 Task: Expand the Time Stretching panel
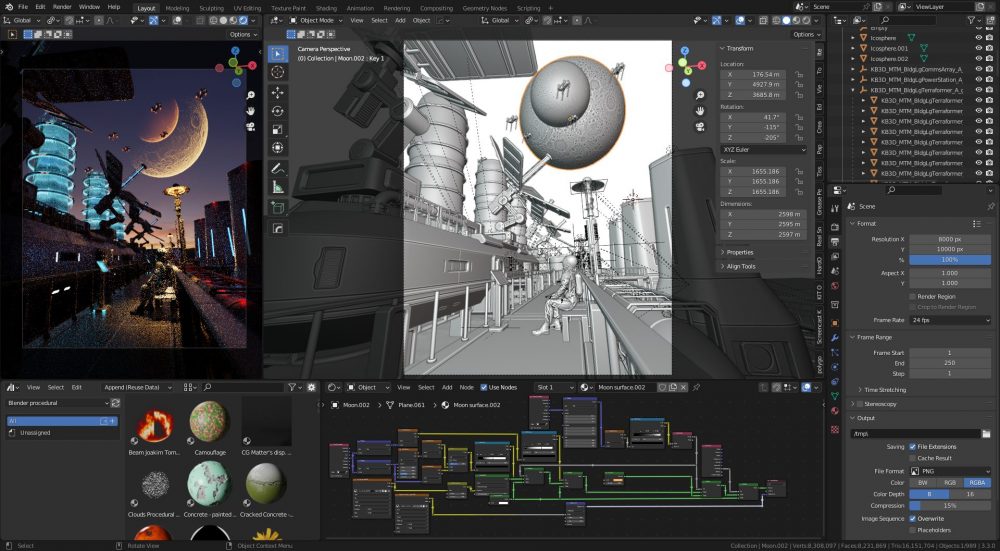[x=884, y=390]
